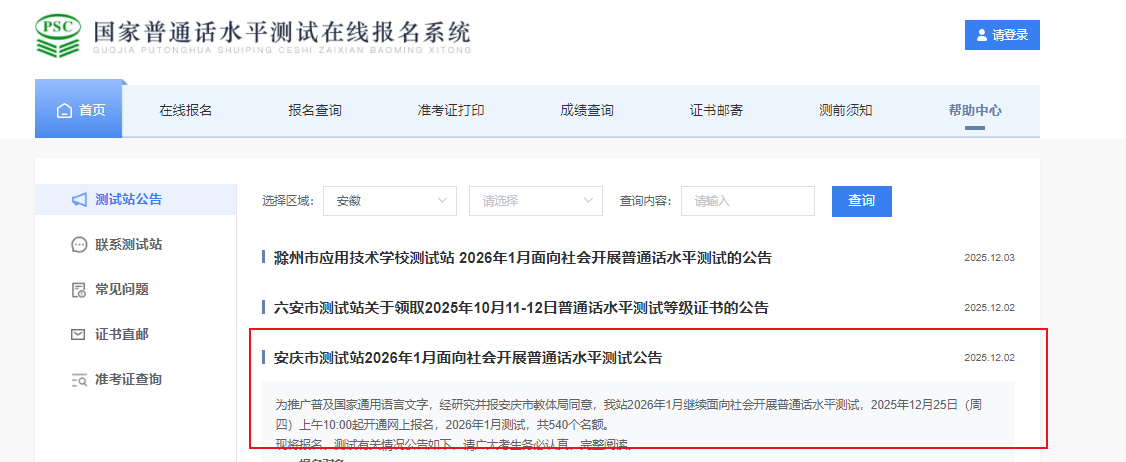Open the 滁州市应用技术学校测试站 announcement
The height and width of the screenshot is (462, 1126).
point(522,258)
